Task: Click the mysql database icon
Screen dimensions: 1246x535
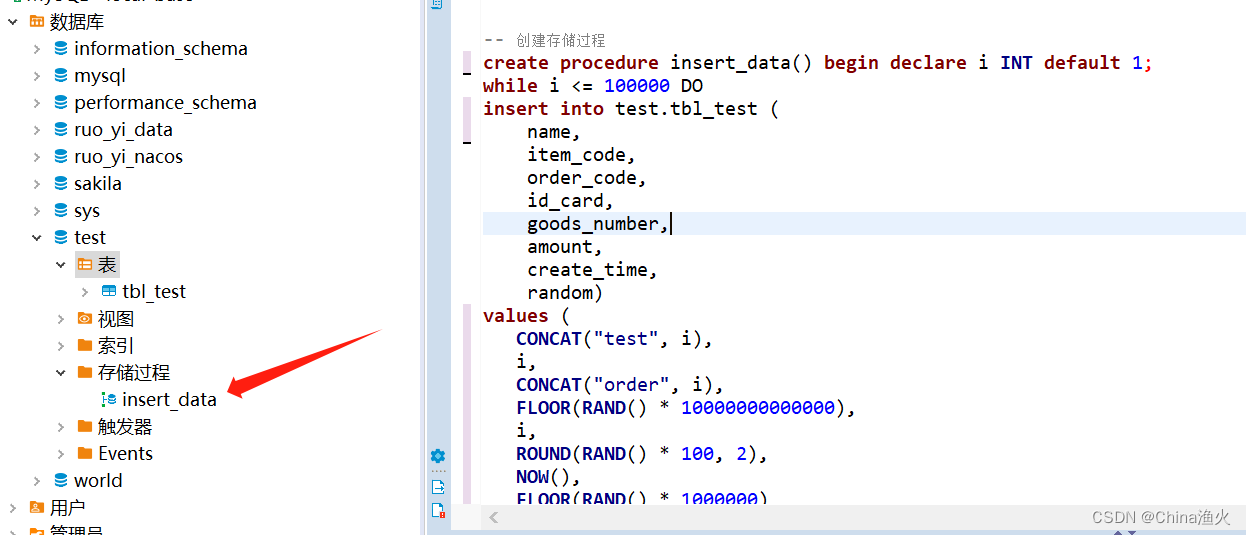Action: tap(61, 75)
